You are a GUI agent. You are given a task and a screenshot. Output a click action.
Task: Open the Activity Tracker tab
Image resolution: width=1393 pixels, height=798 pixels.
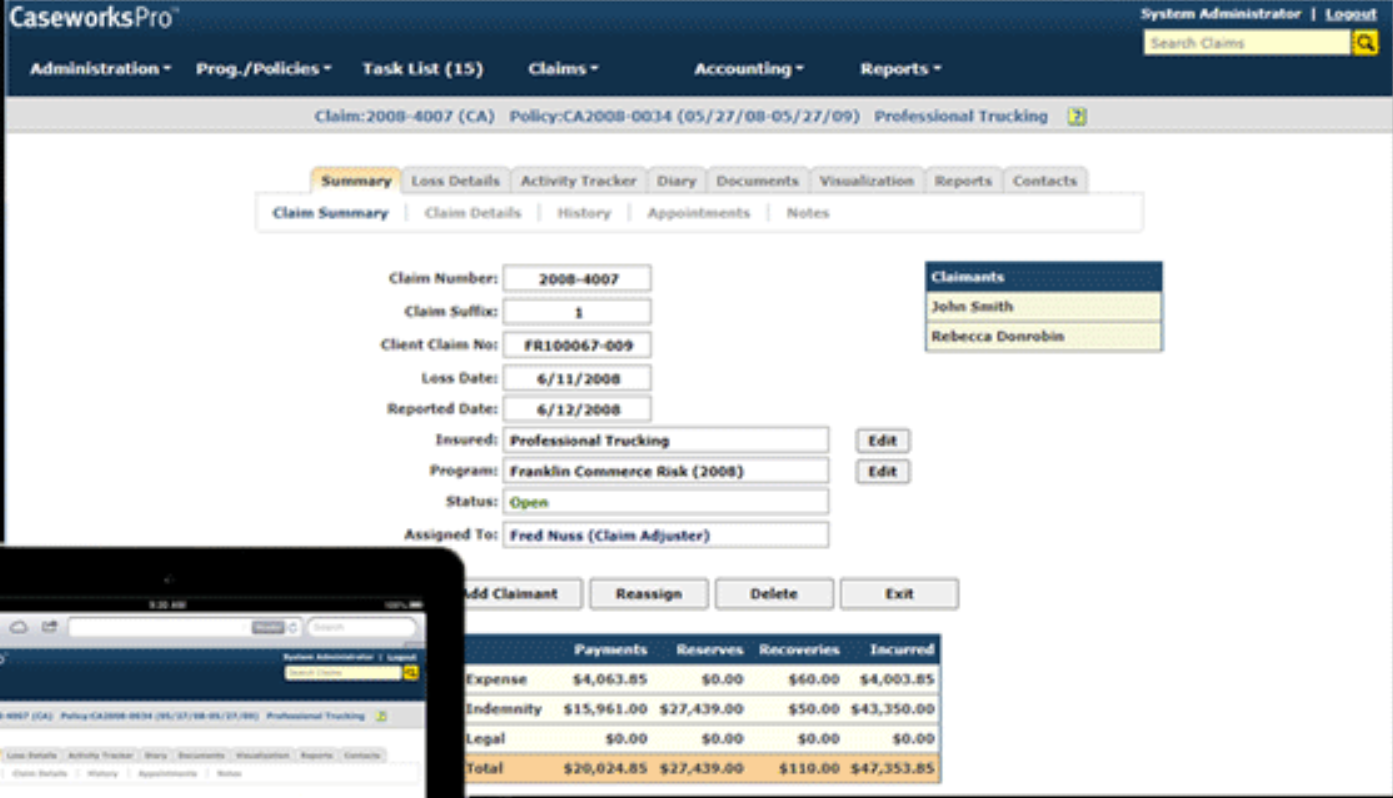pyautogui.click(x=578, y=180)
